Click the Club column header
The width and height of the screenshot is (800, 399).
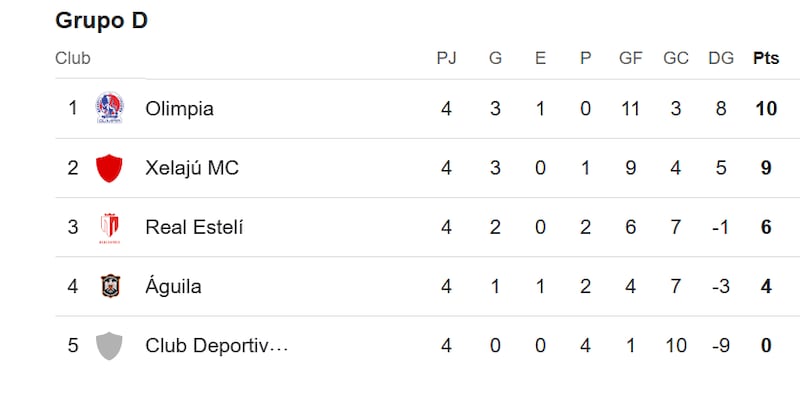[x=73, y=58]
